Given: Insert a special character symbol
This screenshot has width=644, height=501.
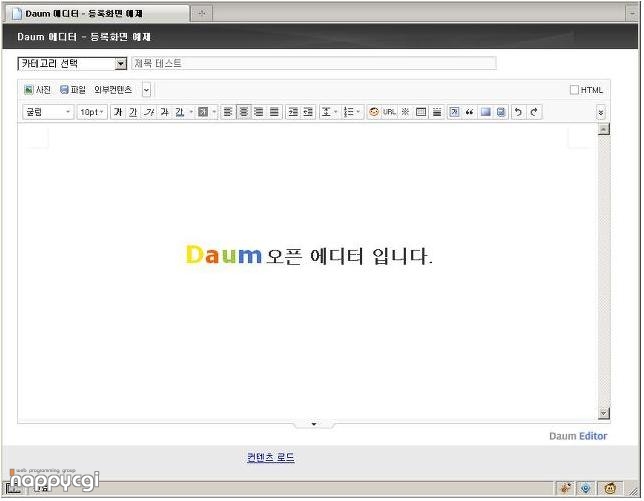Looking at the screenshot, I should click(405, 112).
